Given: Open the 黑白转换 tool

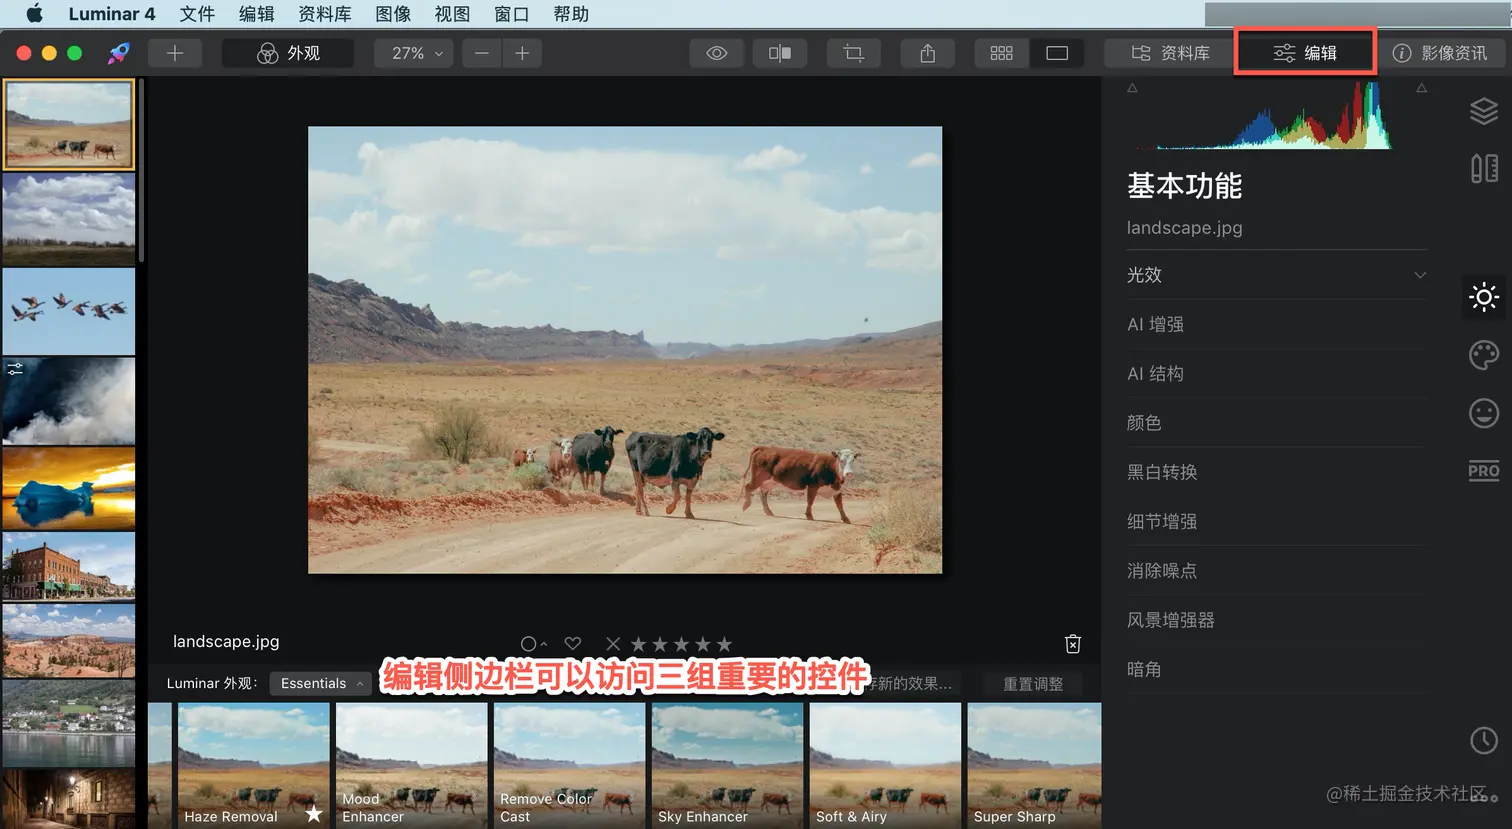Looking at the screenshot, I should (x=1276, y=472).
